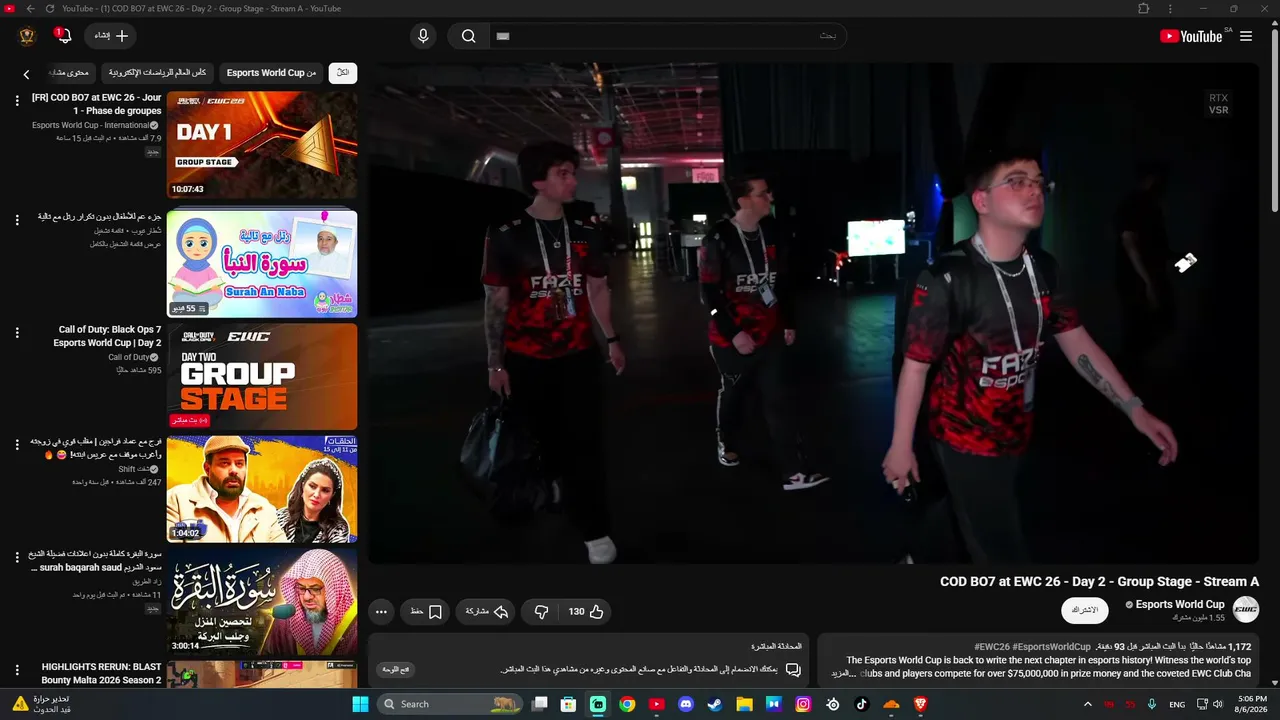Open Brave browser from the taskbar
The height and width of the screenshot is (720, 1280).
920,704
